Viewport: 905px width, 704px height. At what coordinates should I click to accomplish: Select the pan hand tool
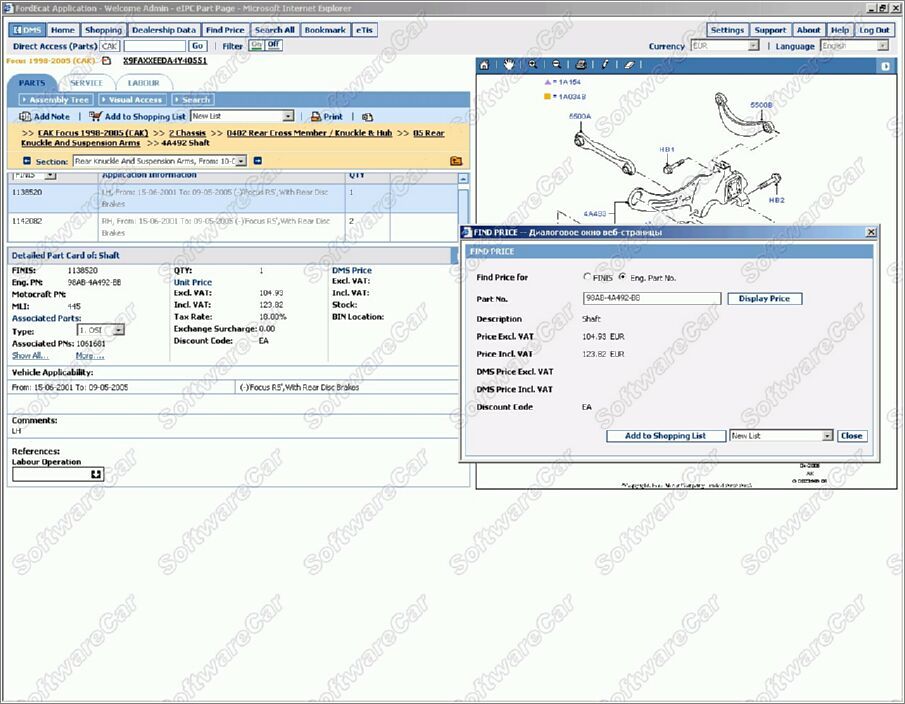509,65
